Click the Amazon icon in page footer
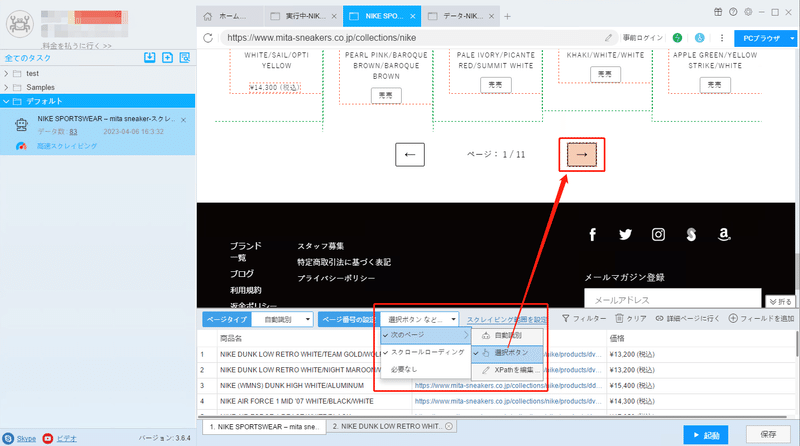 tap(723, 234)
